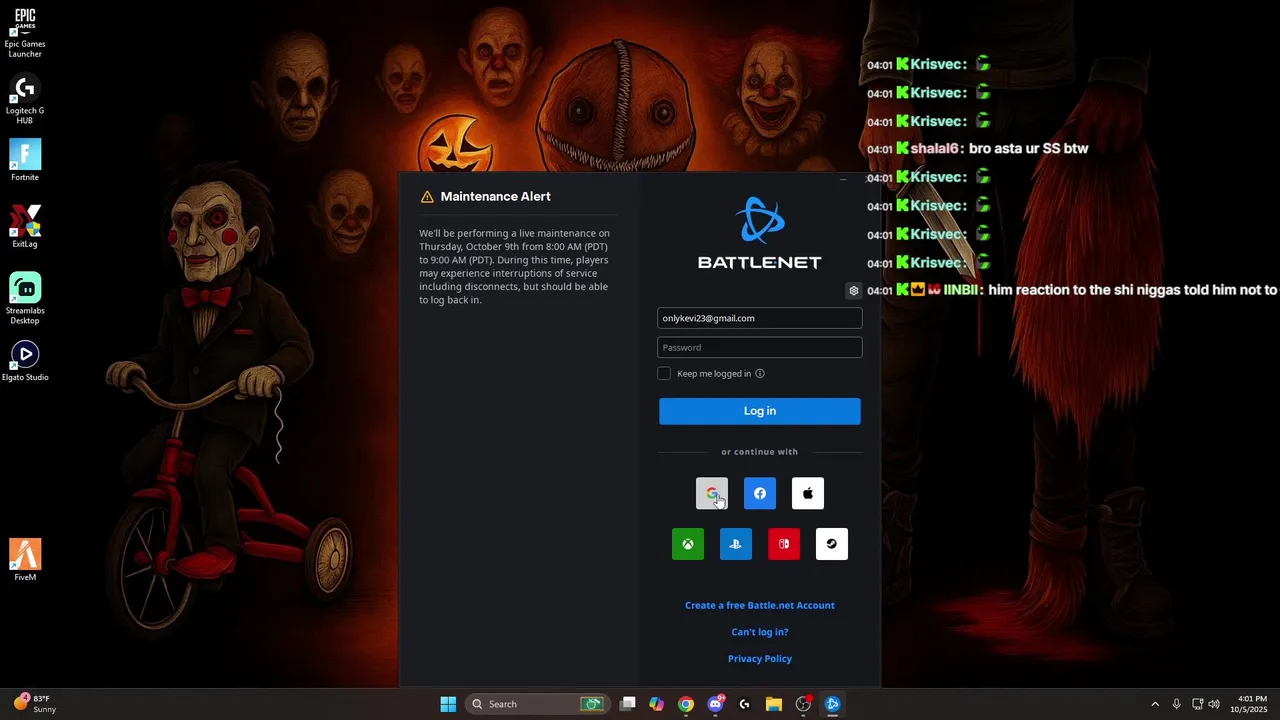The height and width of the screenshot is (720, 1280).
Task: Open the volume tray icon
Action: (1214, 704)
